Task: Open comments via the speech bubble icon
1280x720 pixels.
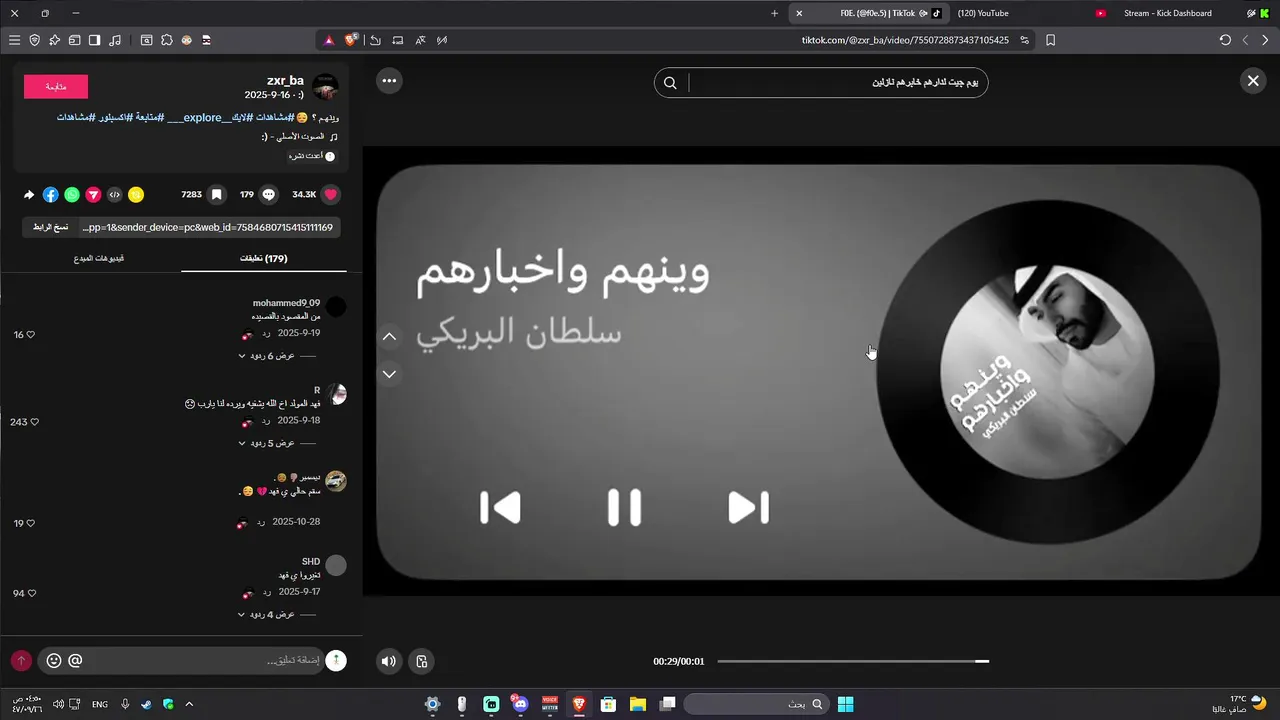Action: coord(268,194)
